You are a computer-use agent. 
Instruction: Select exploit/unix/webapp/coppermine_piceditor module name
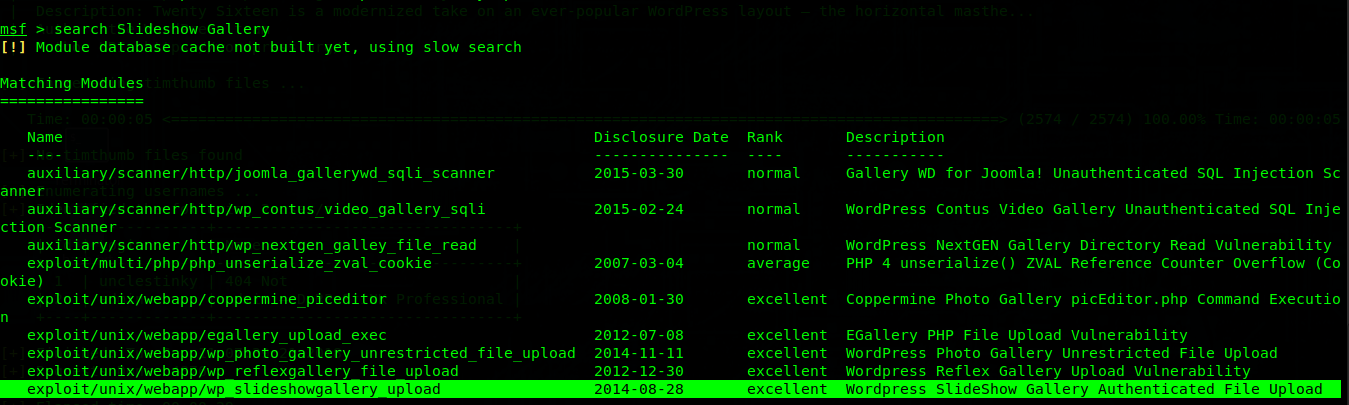pos(207,299)
